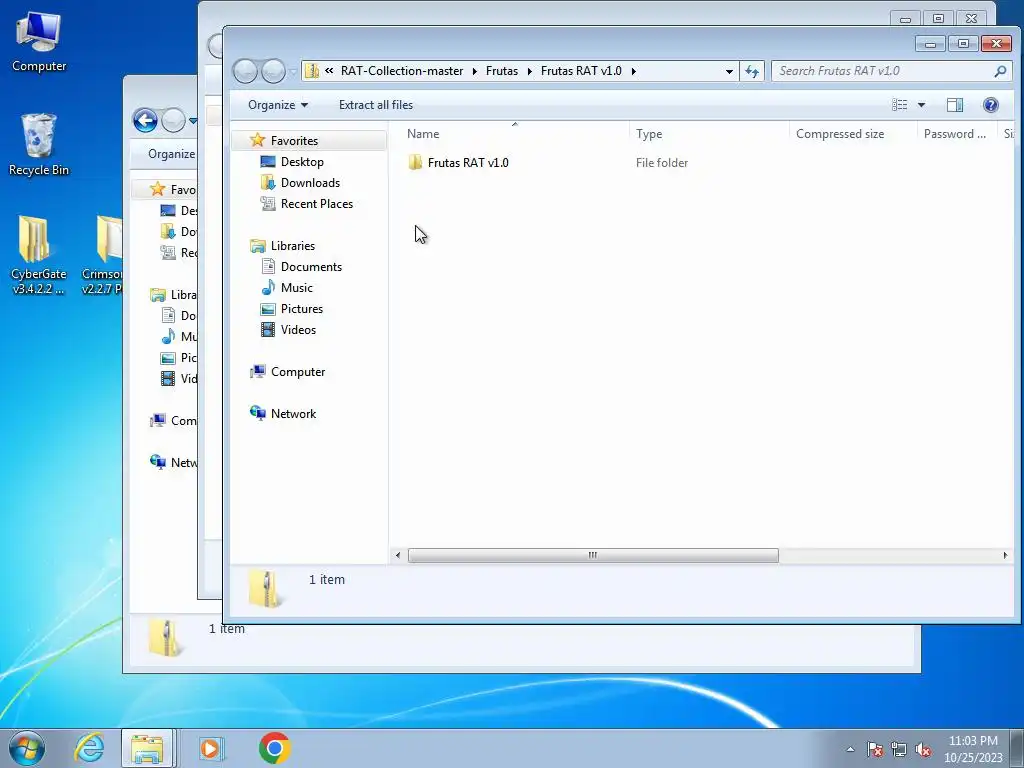Image resolution: width=1024 pixels, height=768 pixels.
Task: Open Documents library in sidebar
Action: point(311,266)
